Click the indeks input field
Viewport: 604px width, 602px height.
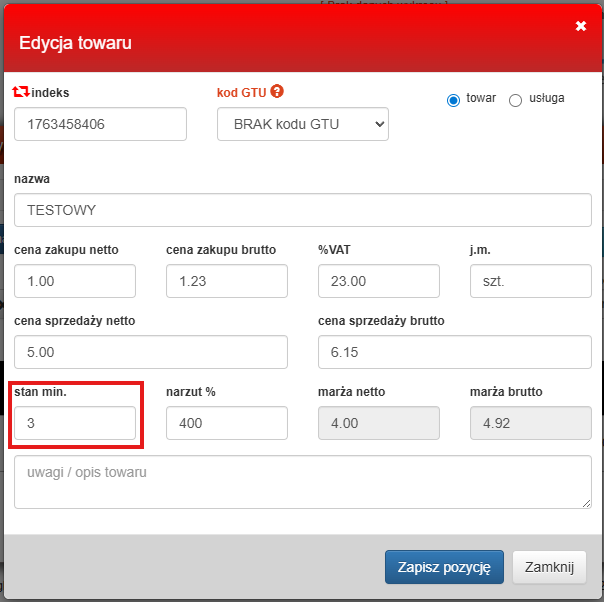[100, 124]
